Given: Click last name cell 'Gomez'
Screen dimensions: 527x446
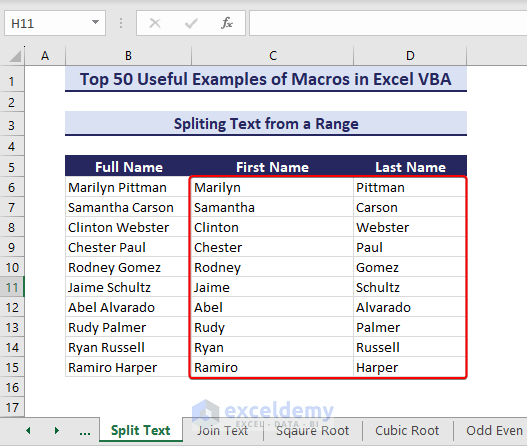Looking at the screenshot, I should coord(410,267).
